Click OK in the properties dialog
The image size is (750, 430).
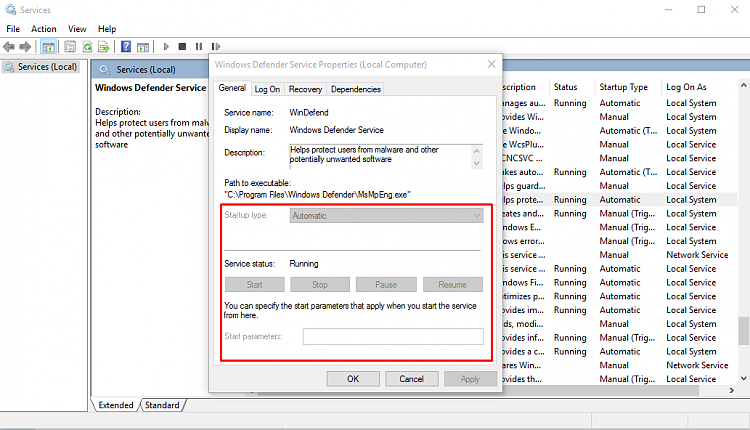click(353, 379)
